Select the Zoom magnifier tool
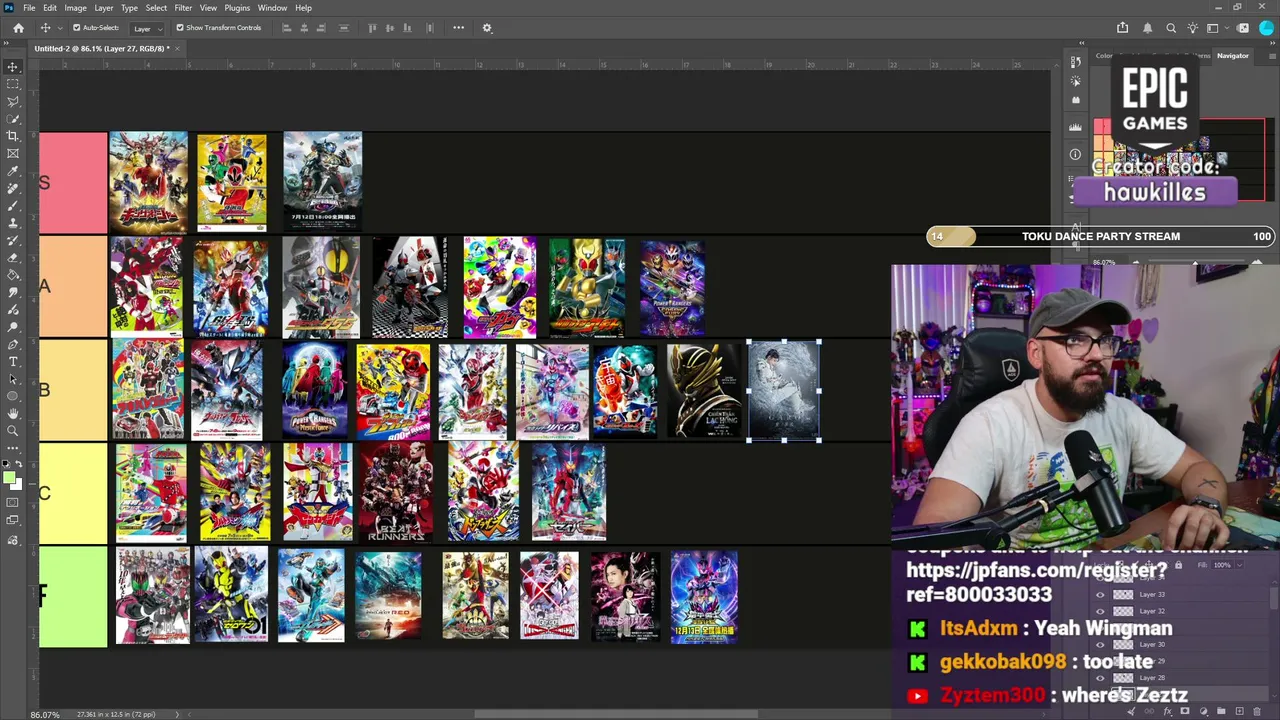This screenshot has height=720, width=1280. (x=13, y=431)
